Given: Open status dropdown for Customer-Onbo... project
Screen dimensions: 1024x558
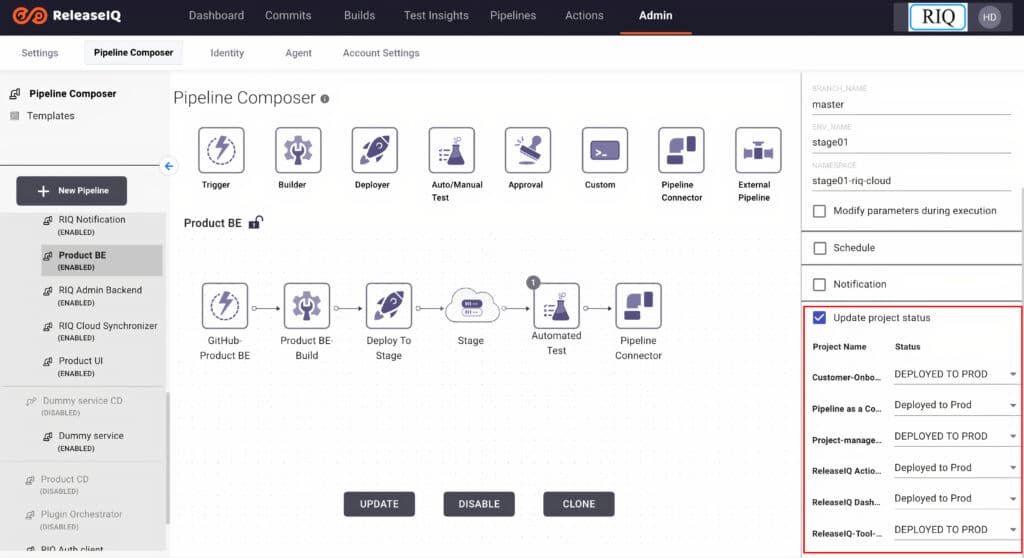Looking at the screenshot, I should pyautogui.click(x=955, y=374).
